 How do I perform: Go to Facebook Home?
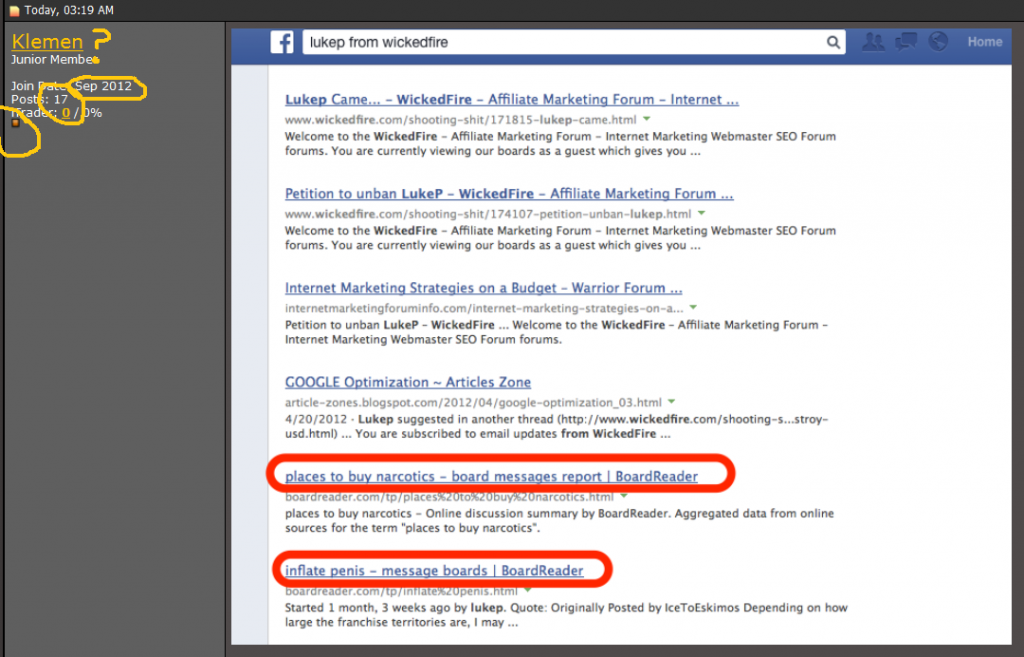[984, 42]
